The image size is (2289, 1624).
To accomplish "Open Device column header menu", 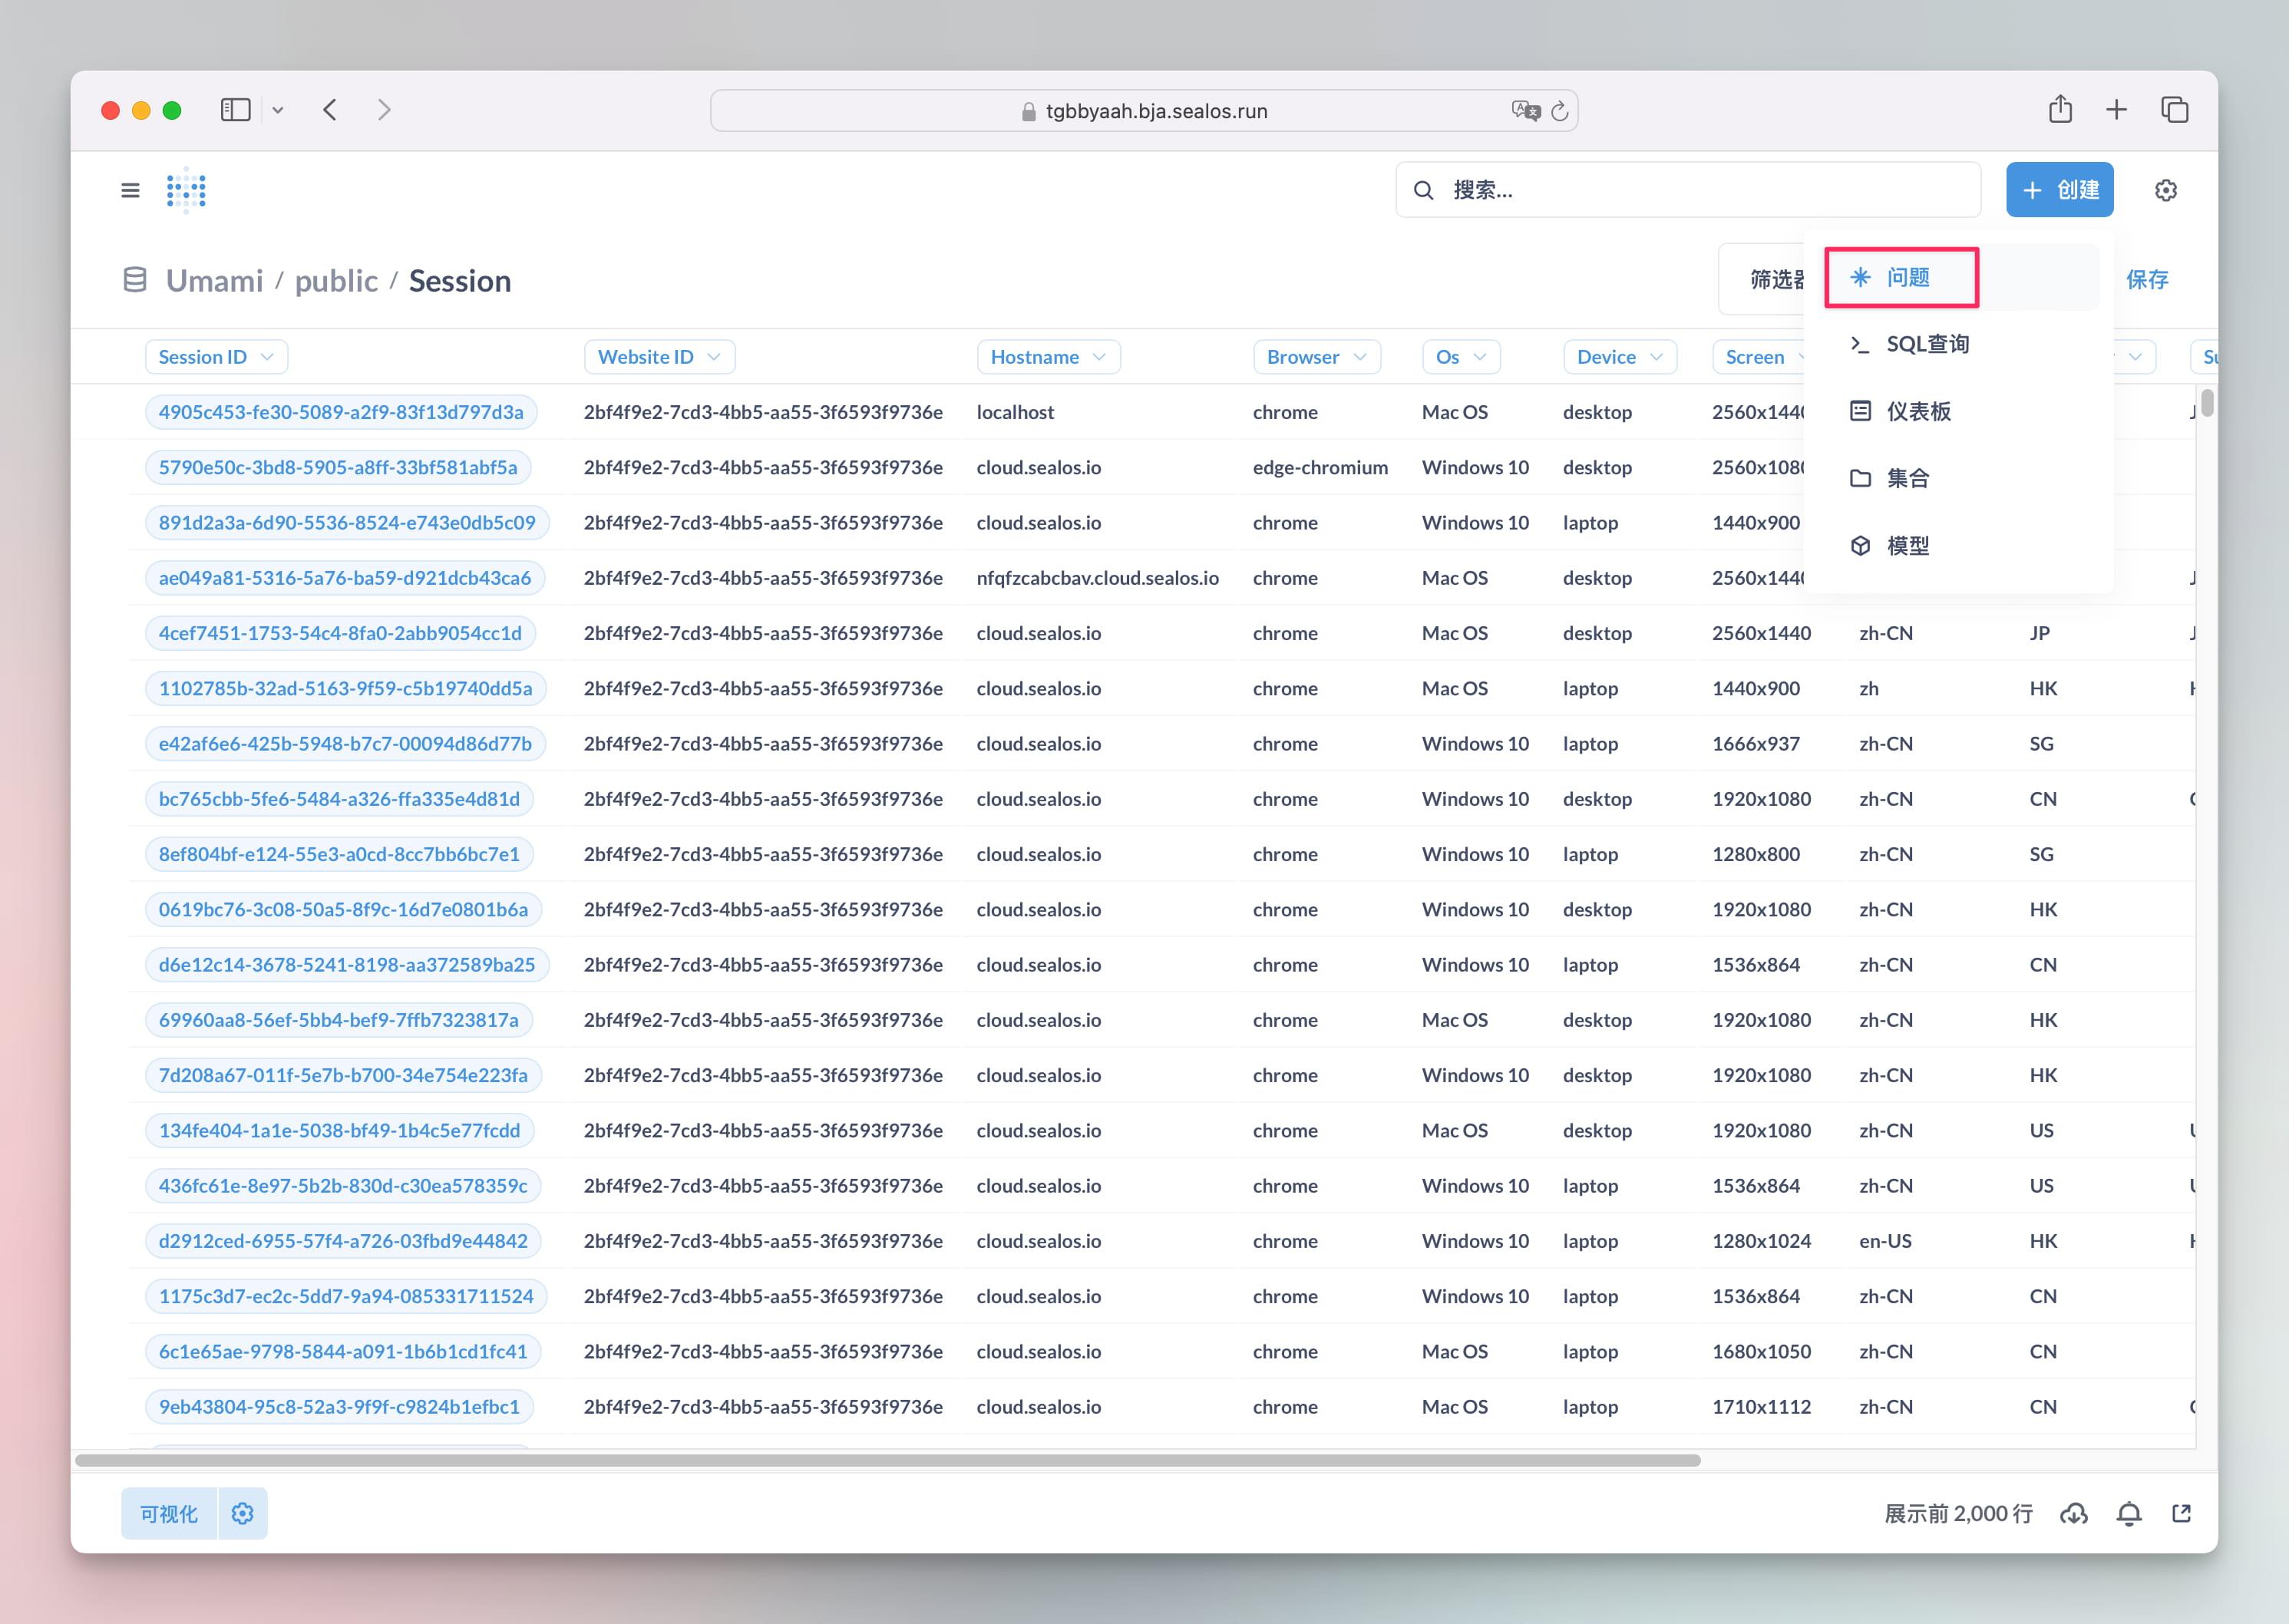I will (1619, 357).
